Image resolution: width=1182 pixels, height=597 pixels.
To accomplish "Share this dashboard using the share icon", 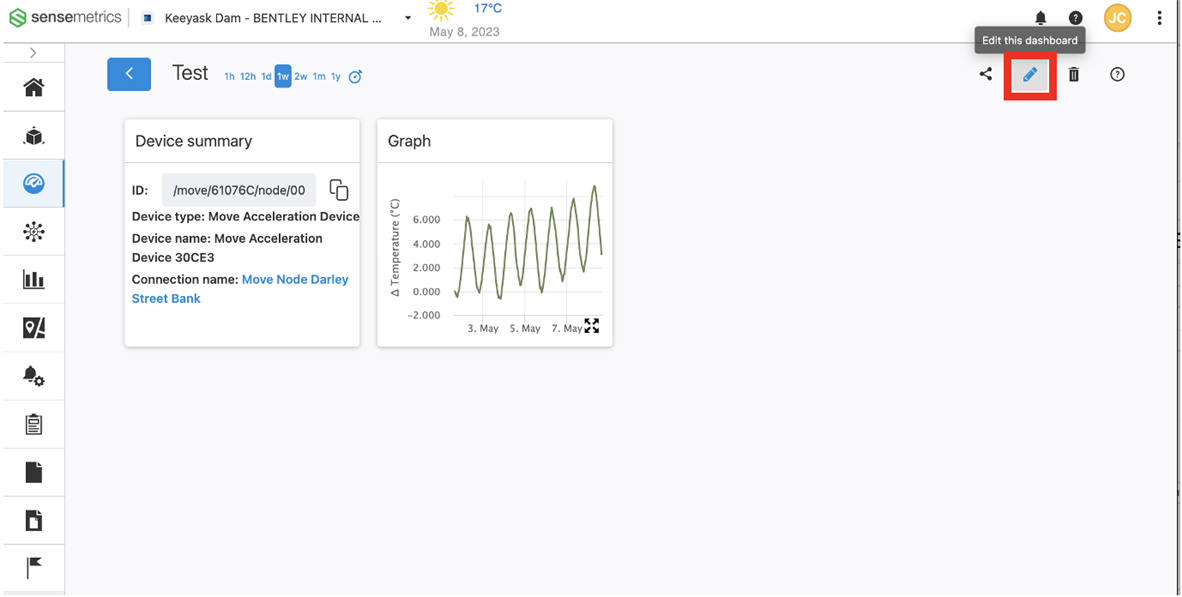I will pos(986,74).
